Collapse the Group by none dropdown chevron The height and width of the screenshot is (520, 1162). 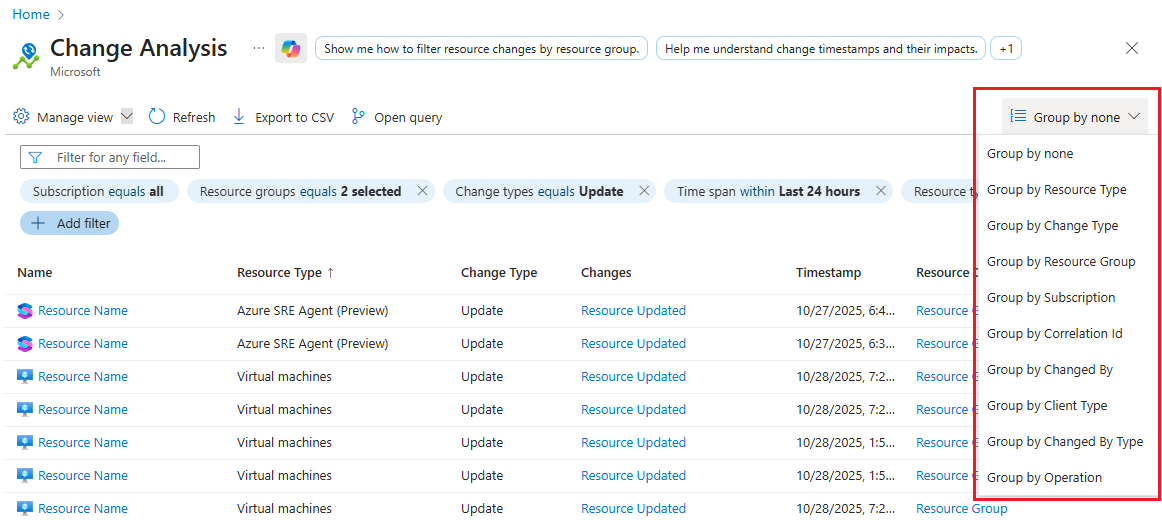1134,116
